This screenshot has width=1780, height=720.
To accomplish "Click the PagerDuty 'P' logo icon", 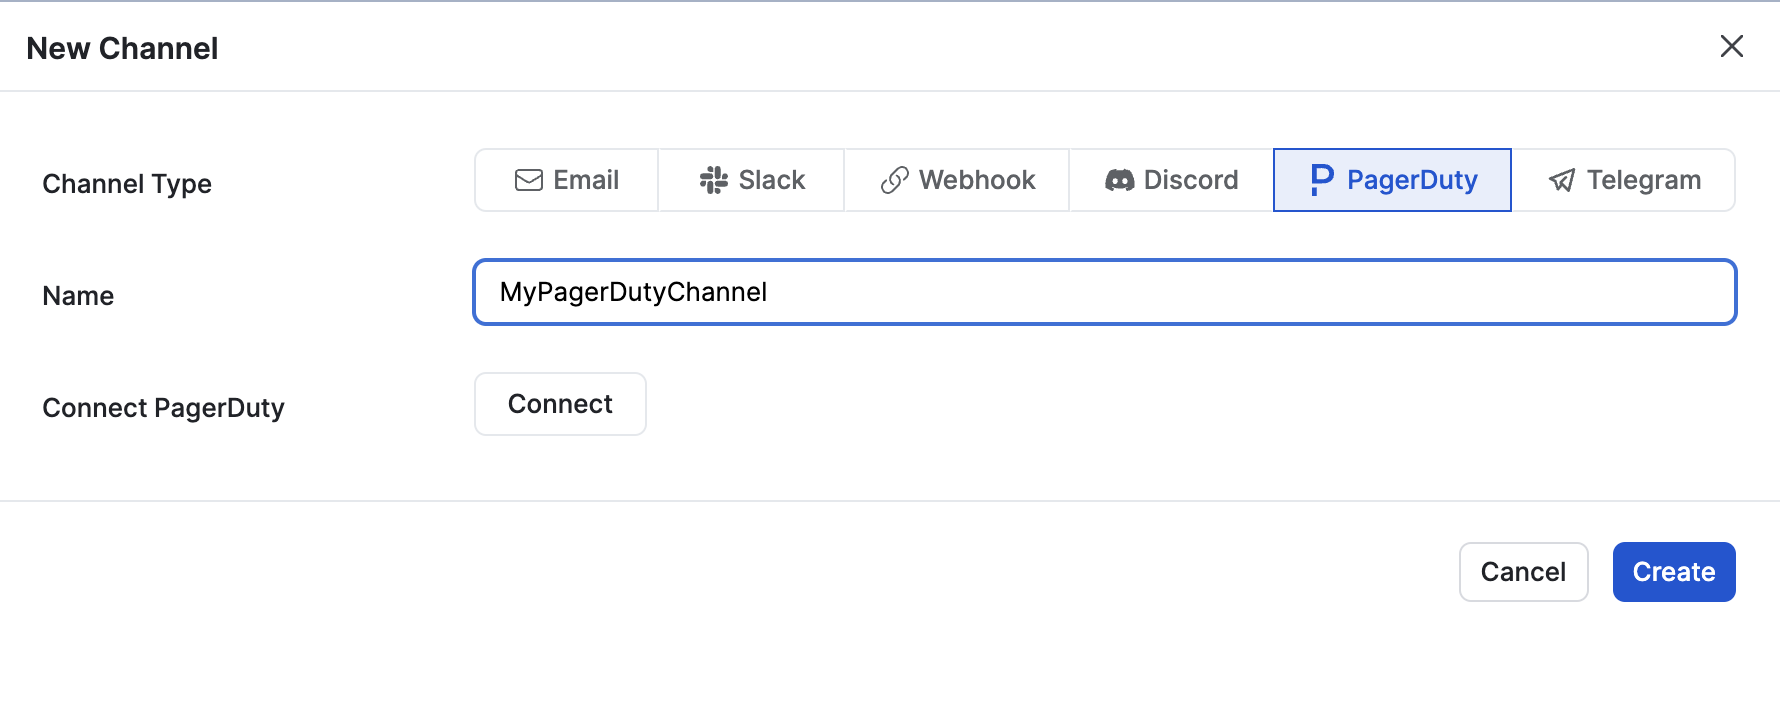I will 1321,180.
